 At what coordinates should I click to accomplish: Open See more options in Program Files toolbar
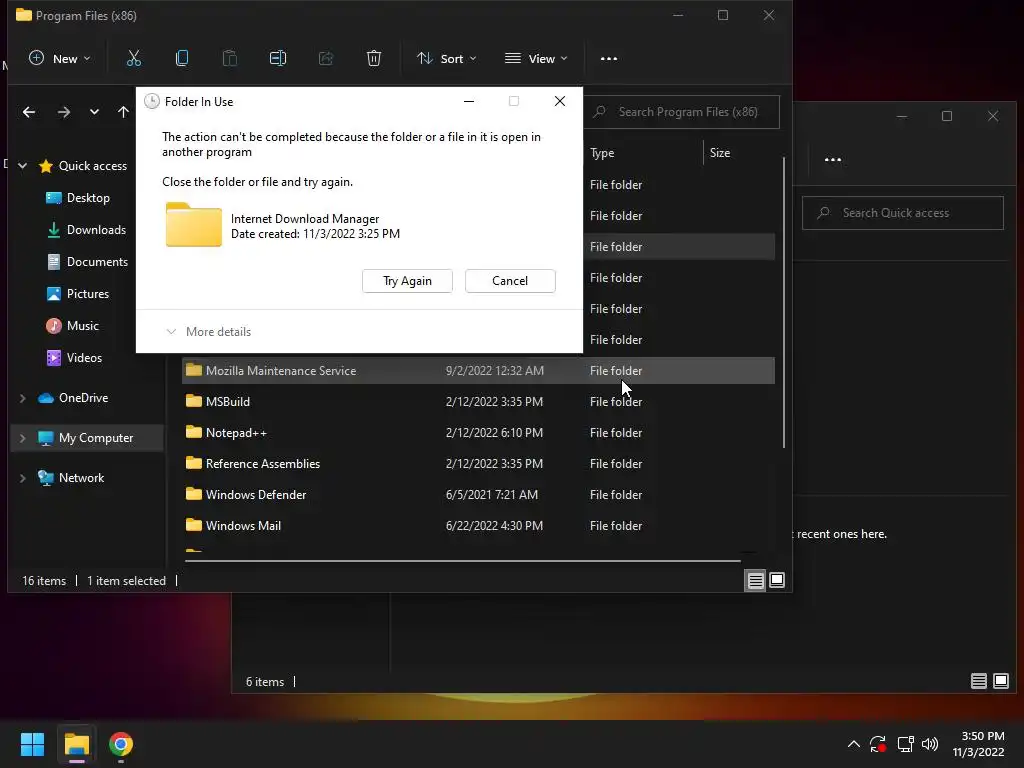coord(609,59)
